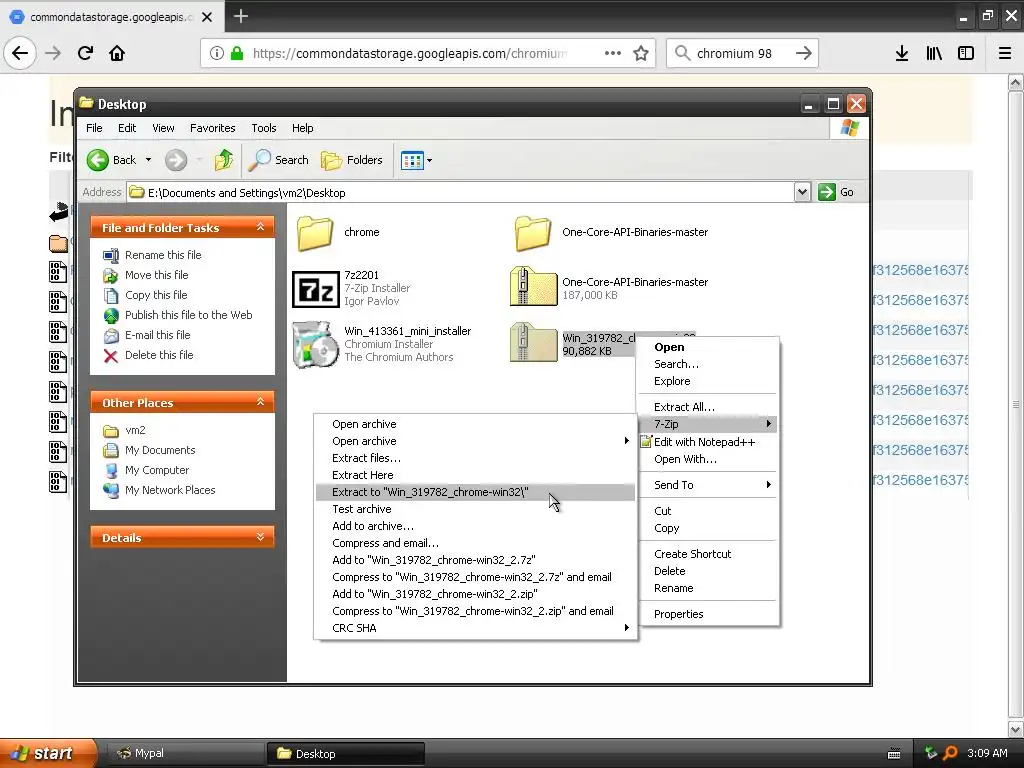
Task: Open the browser home page
Action: coord(117,53)
